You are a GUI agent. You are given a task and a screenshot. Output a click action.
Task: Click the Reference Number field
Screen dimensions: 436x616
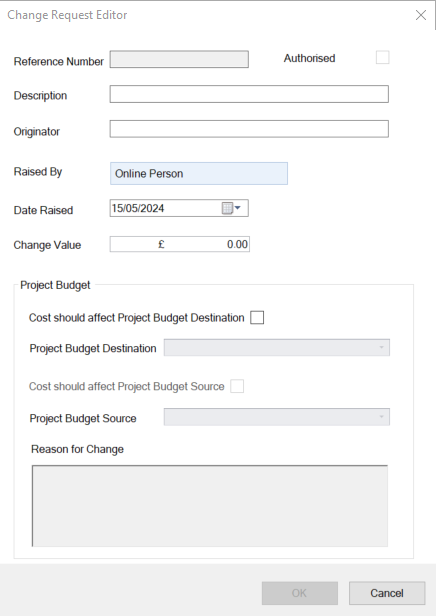tap(179, 59)
